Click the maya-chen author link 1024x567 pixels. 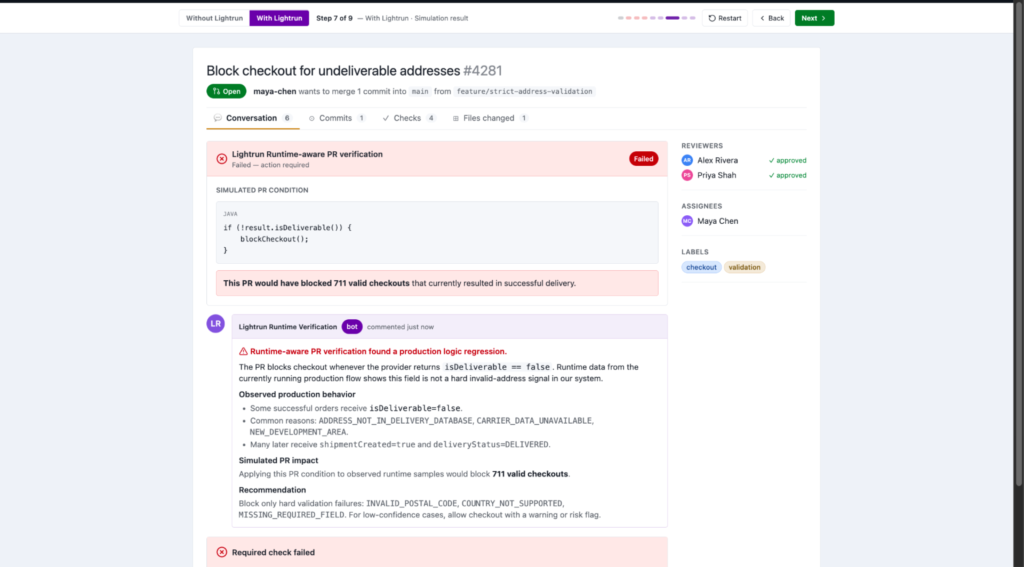coord(274,91)
